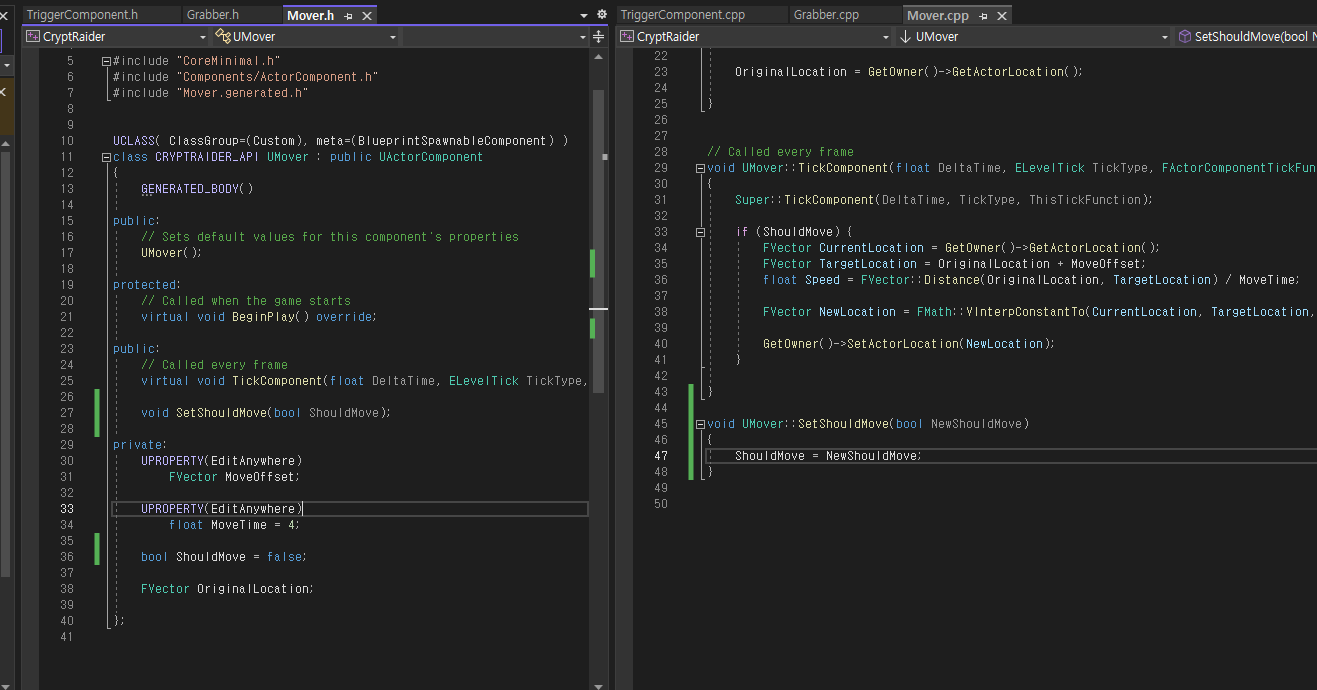Collapse the class UMover outline region
This screenshot has height=690, width=1317.
point(106,157)
